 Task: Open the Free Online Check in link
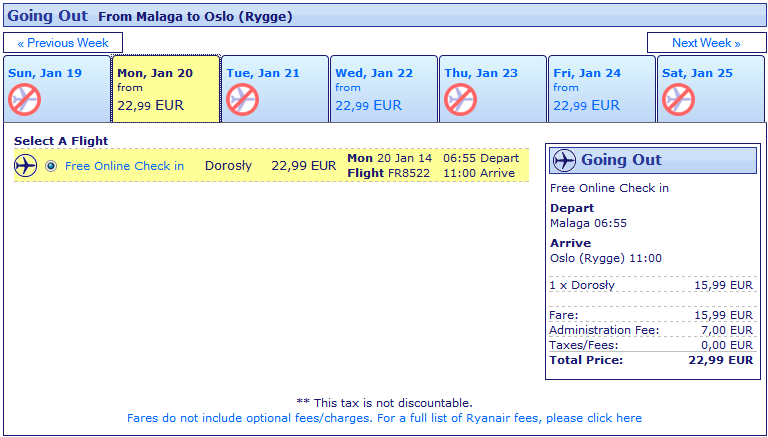coord(124,166)
